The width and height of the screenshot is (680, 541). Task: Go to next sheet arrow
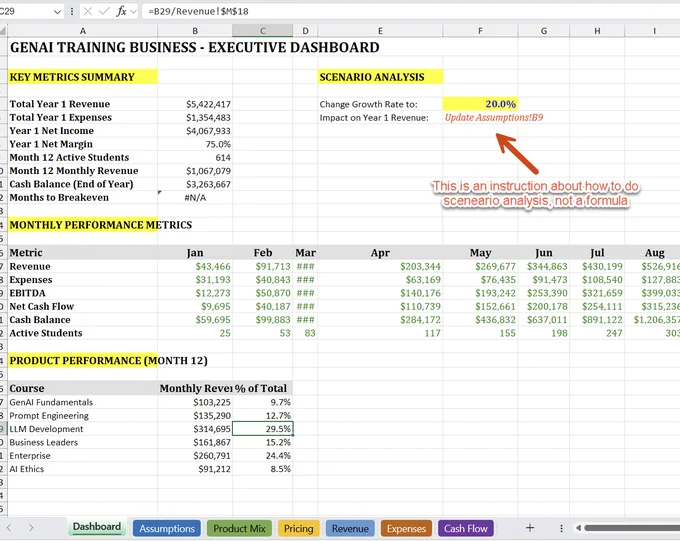click(31, 528)
